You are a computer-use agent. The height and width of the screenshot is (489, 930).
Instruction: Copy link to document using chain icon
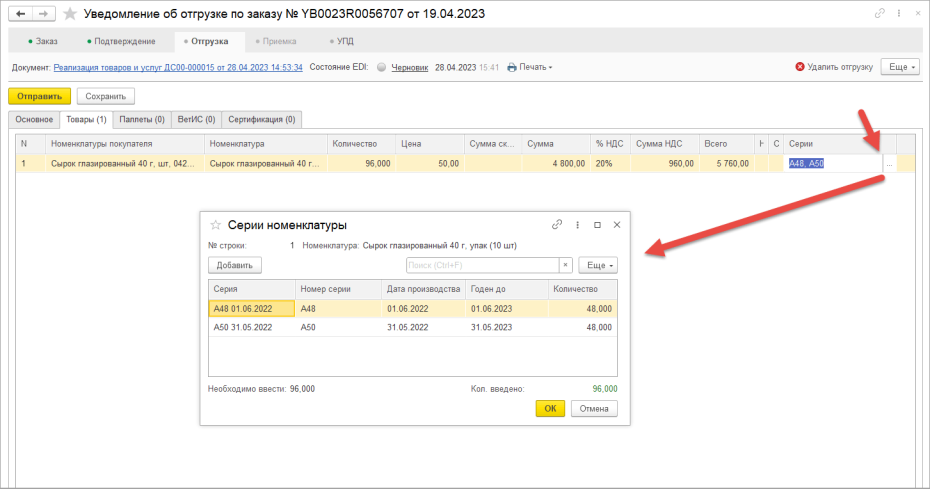pyautogui.click(x=880, y=13)
